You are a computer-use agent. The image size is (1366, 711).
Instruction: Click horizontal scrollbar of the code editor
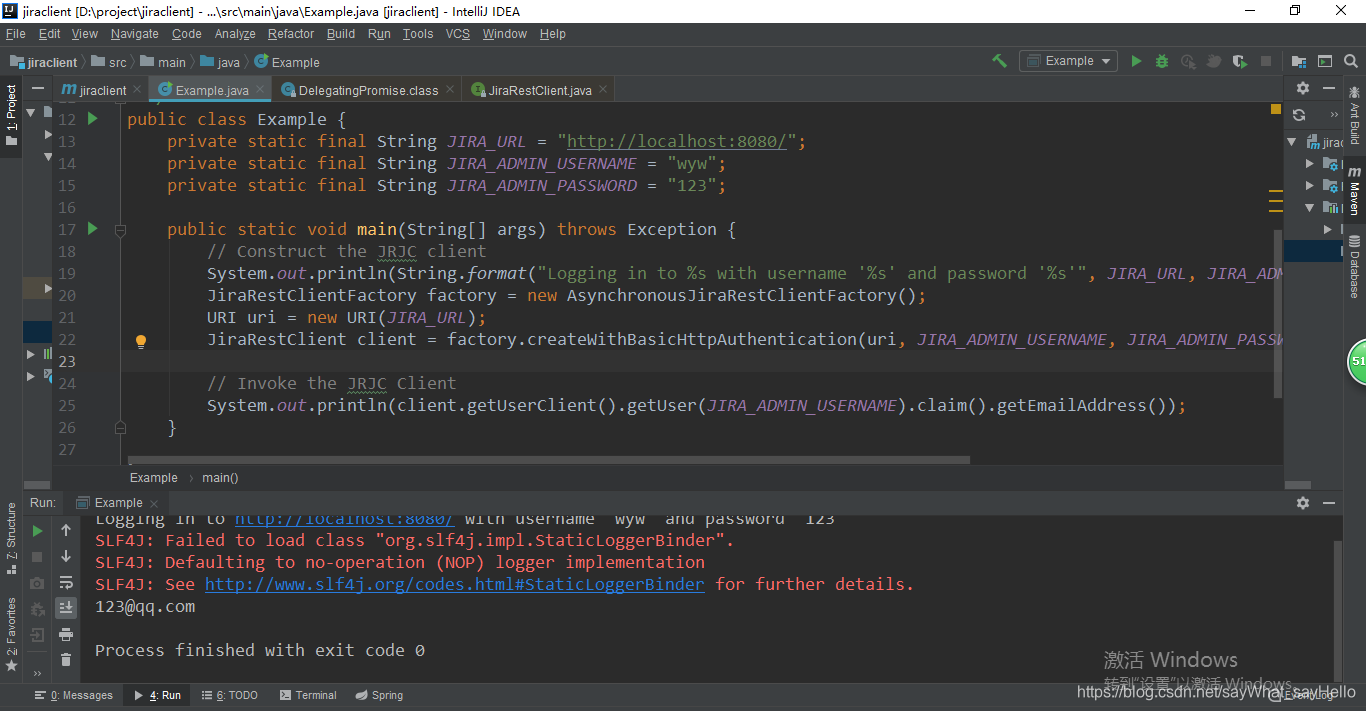(x=549, y=461)
